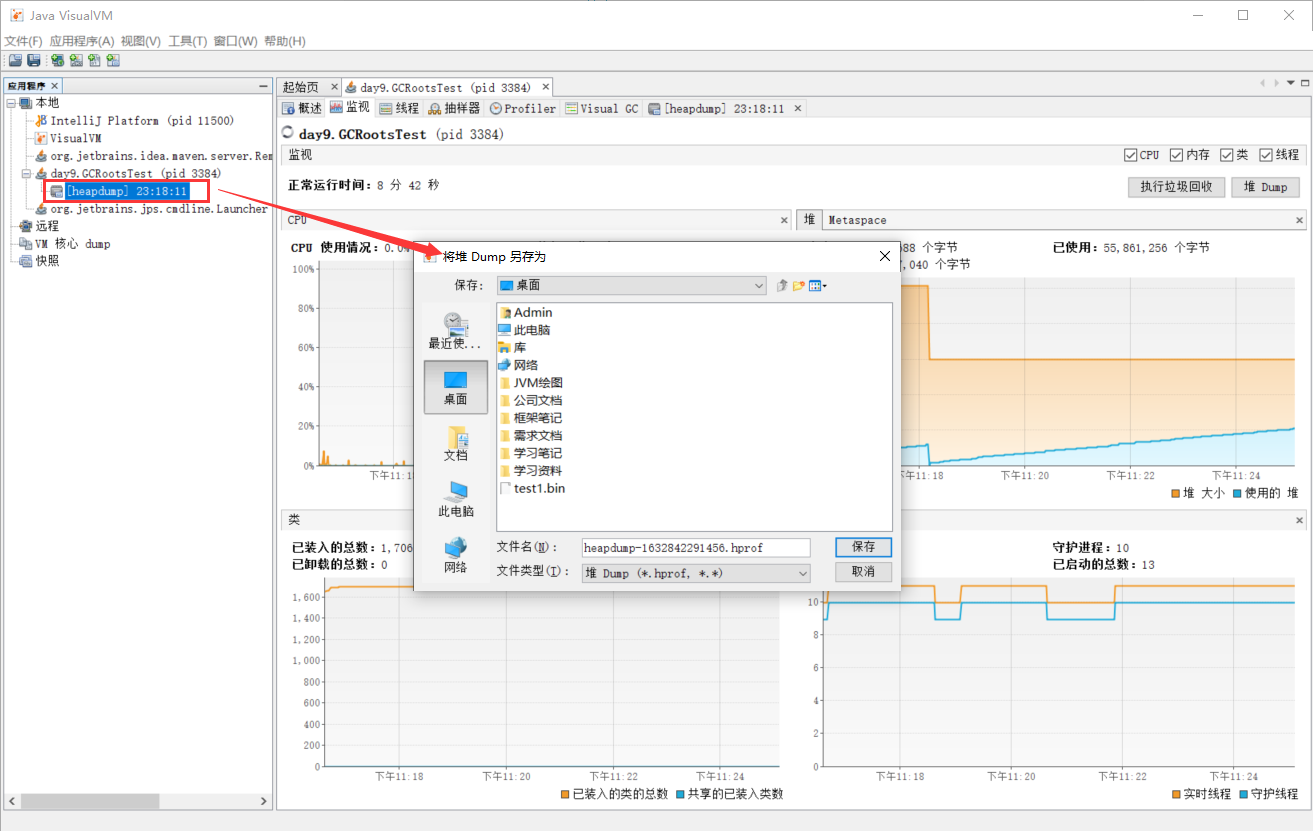Open the 工具(T) menu

tap(187, 41)
